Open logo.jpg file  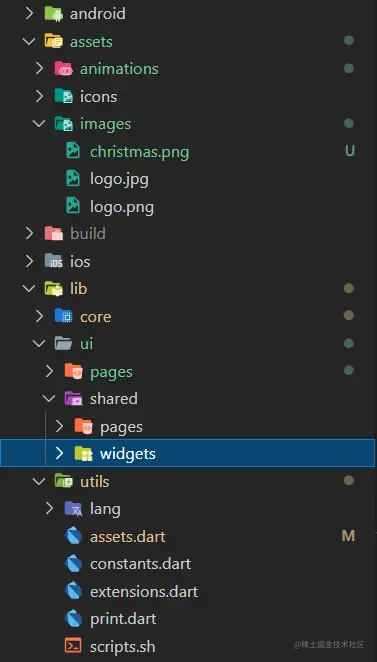point(119,179)
